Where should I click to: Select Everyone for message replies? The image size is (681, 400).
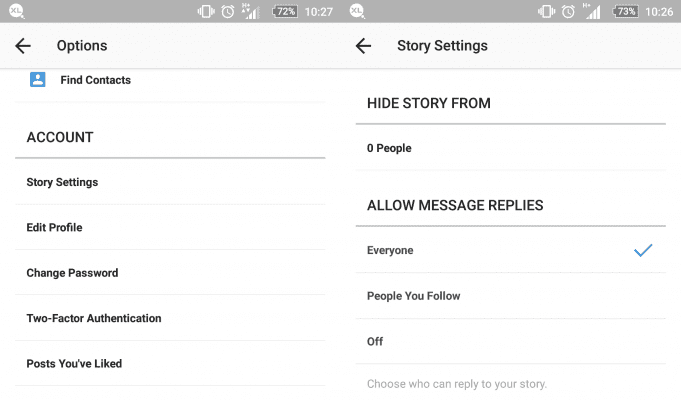tap(511, 250)
